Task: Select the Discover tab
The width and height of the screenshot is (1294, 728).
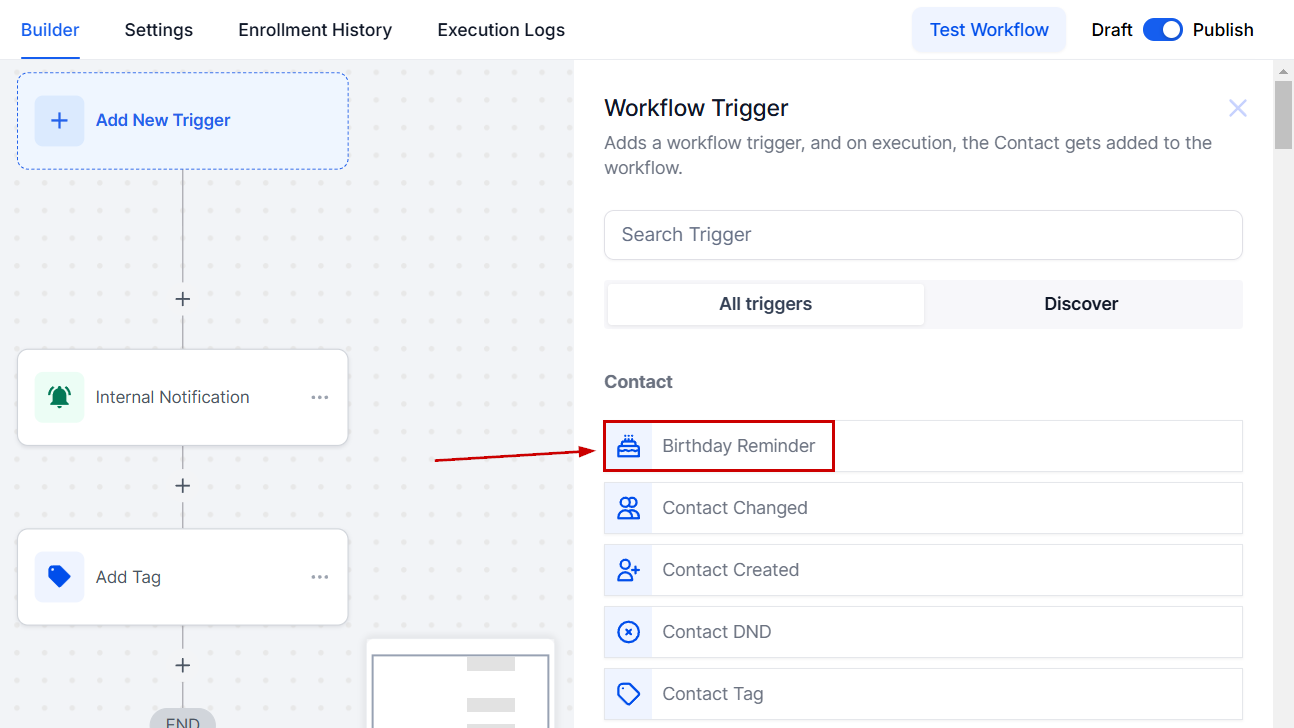Action: coord(1081,304)
